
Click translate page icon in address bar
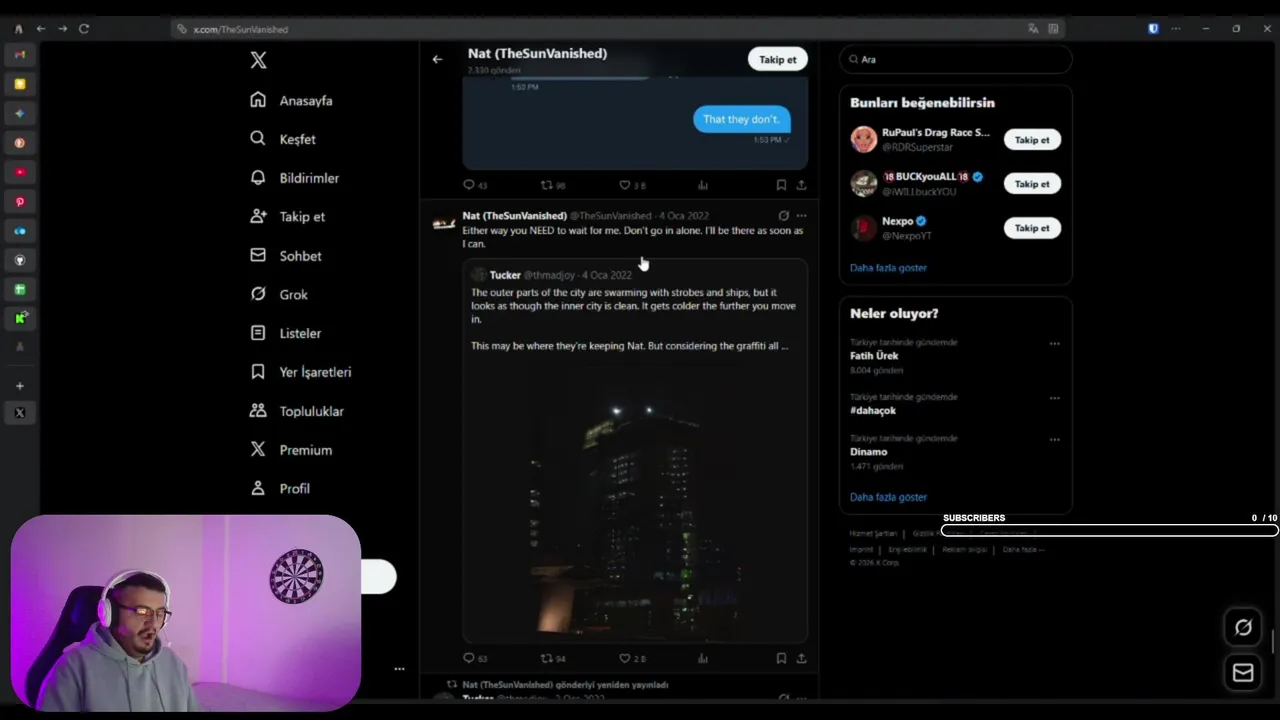pyautogui.click(x=1033, y=29)
